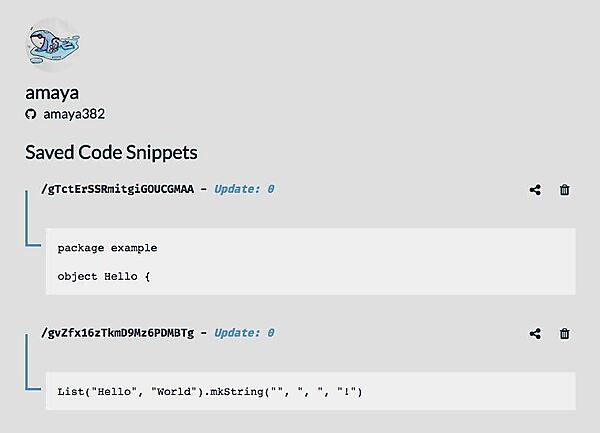Click "Update: 0" on the first snippet
This screenshot has width=600, height=433.
point(245,189)
